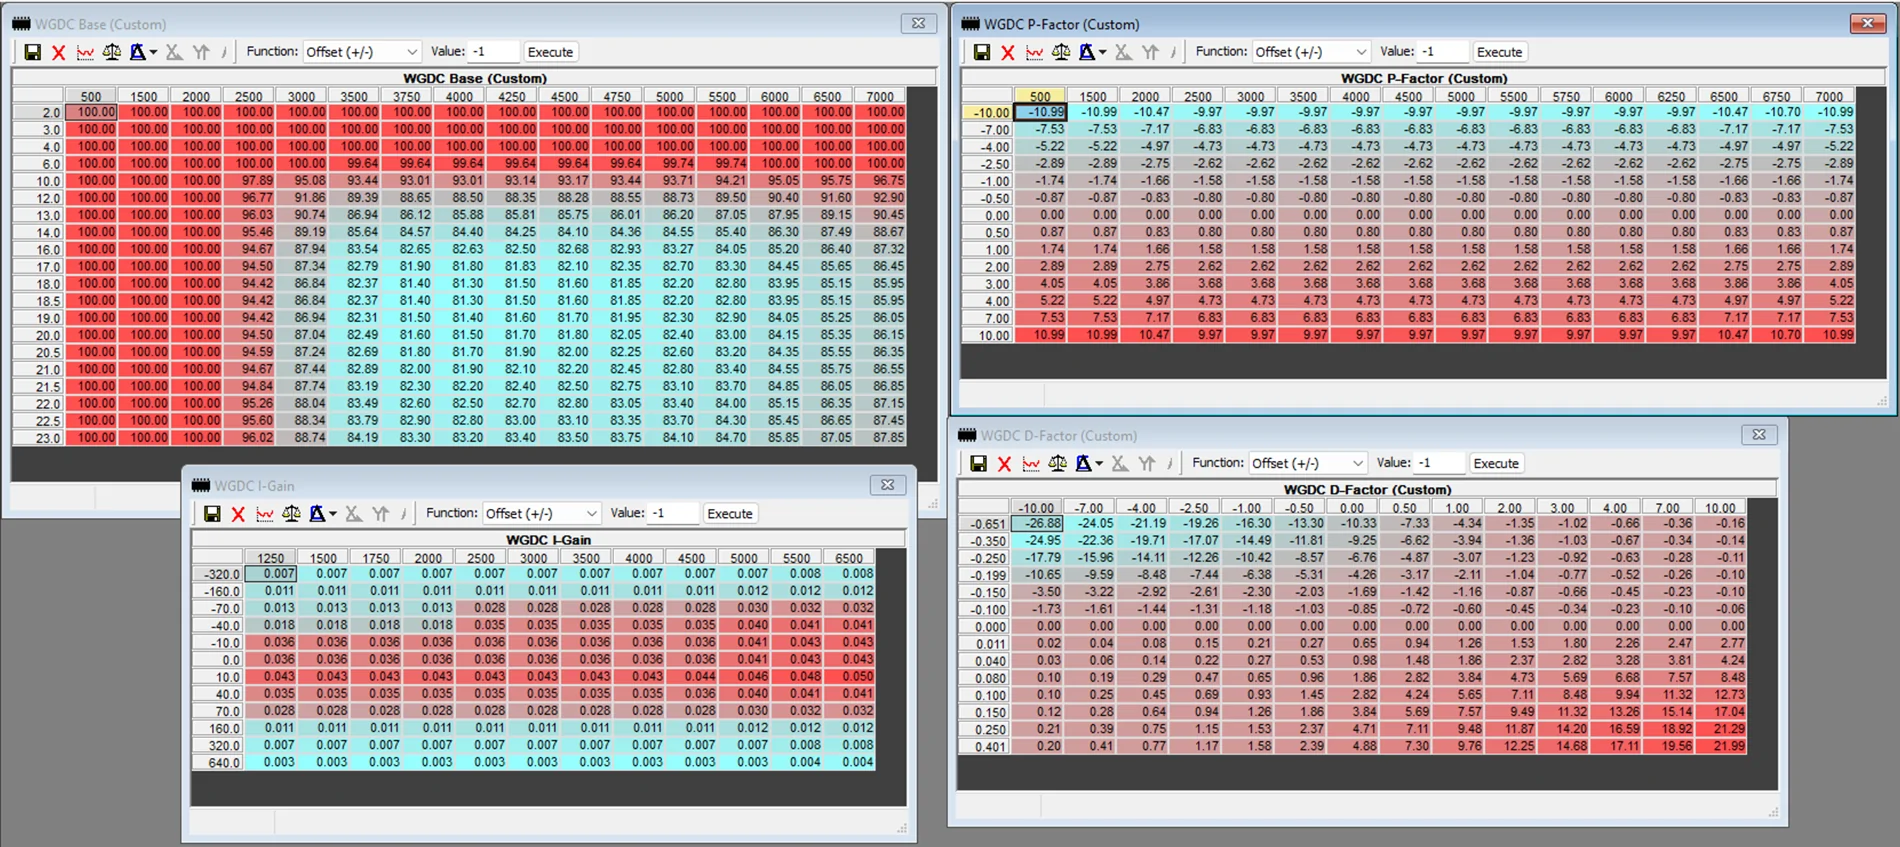Select highlighted -10.99 cell under 500 in P-Factor
This screenshot has height=847, width=1900.
[1040, 113]
